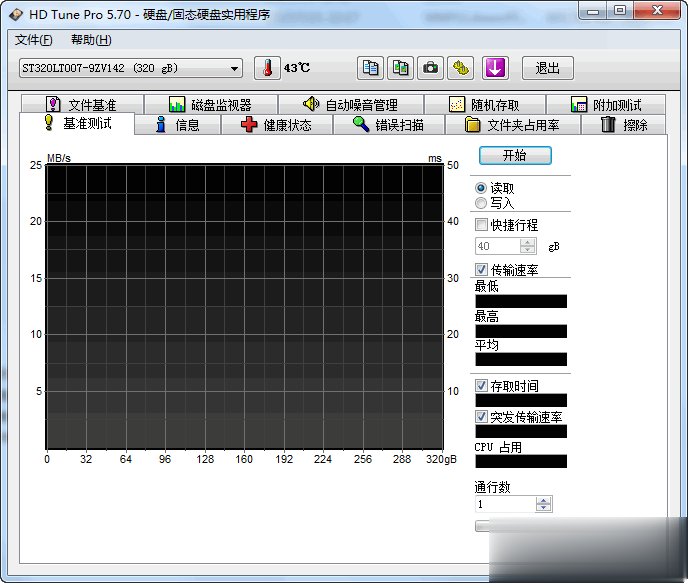This screenshot has width=688, height=583.
Task: Copy screenshot to clipboard toolbar icon
Action: click(400, 68)
